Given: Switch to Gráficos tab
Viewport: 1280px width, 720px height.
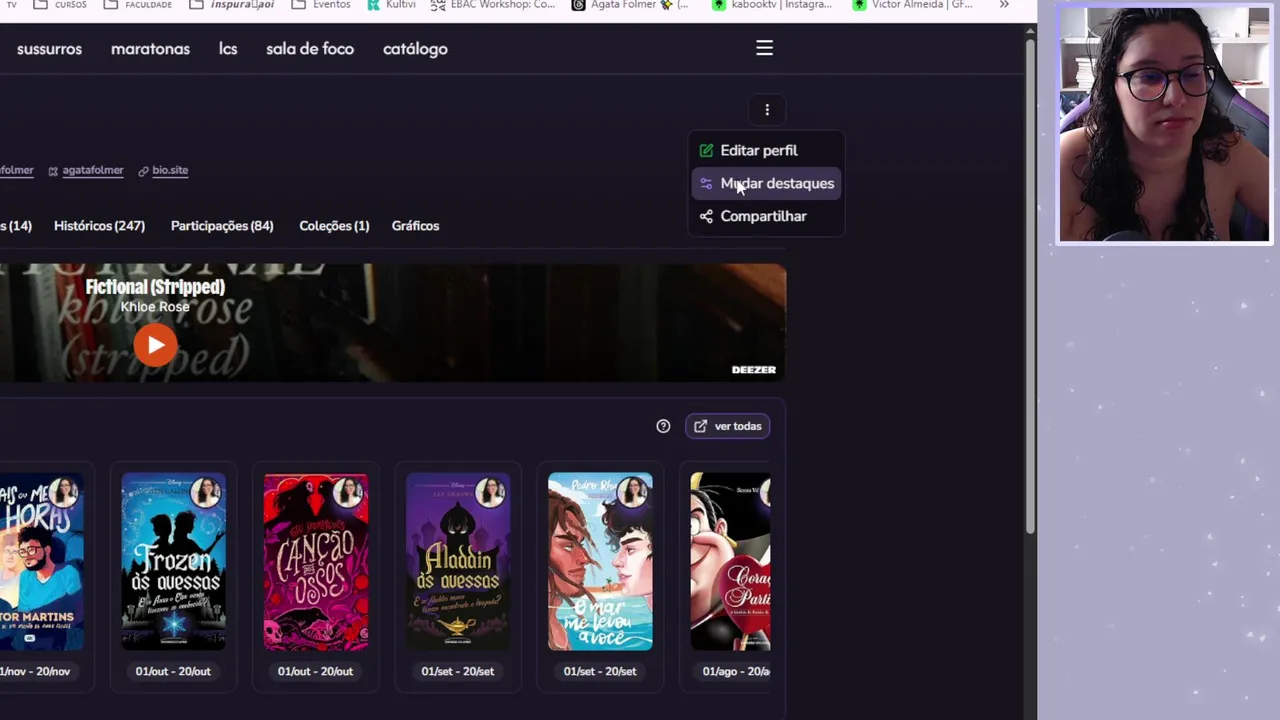Looking at the screenshot, I should (x=415, y=226).
